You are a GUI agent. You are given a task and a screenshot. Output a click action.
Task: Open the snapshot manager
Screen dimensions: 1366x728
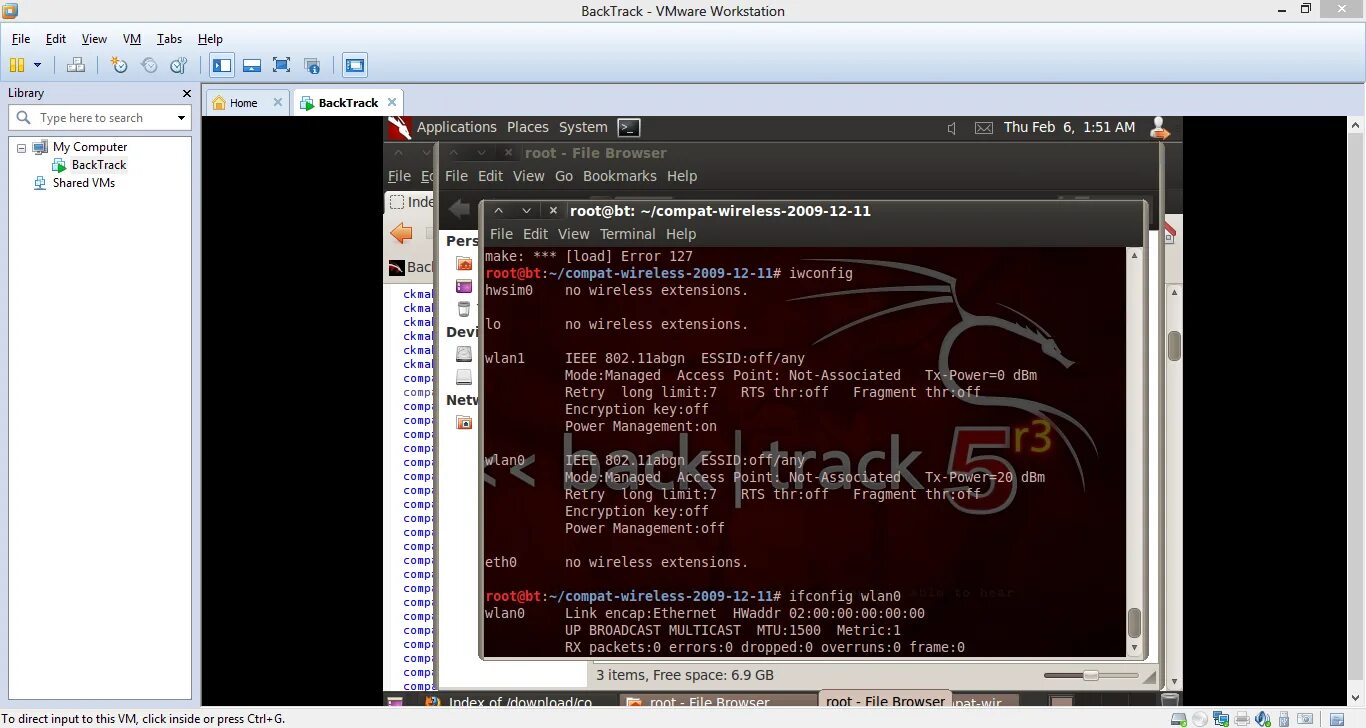[x=179, y=65]
